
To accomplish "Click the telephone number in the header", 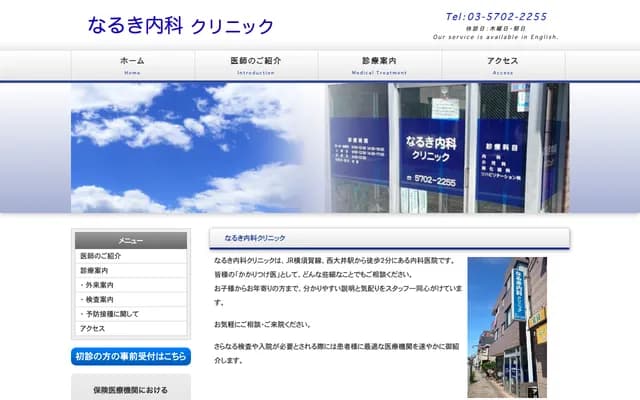I will [496, 17].
